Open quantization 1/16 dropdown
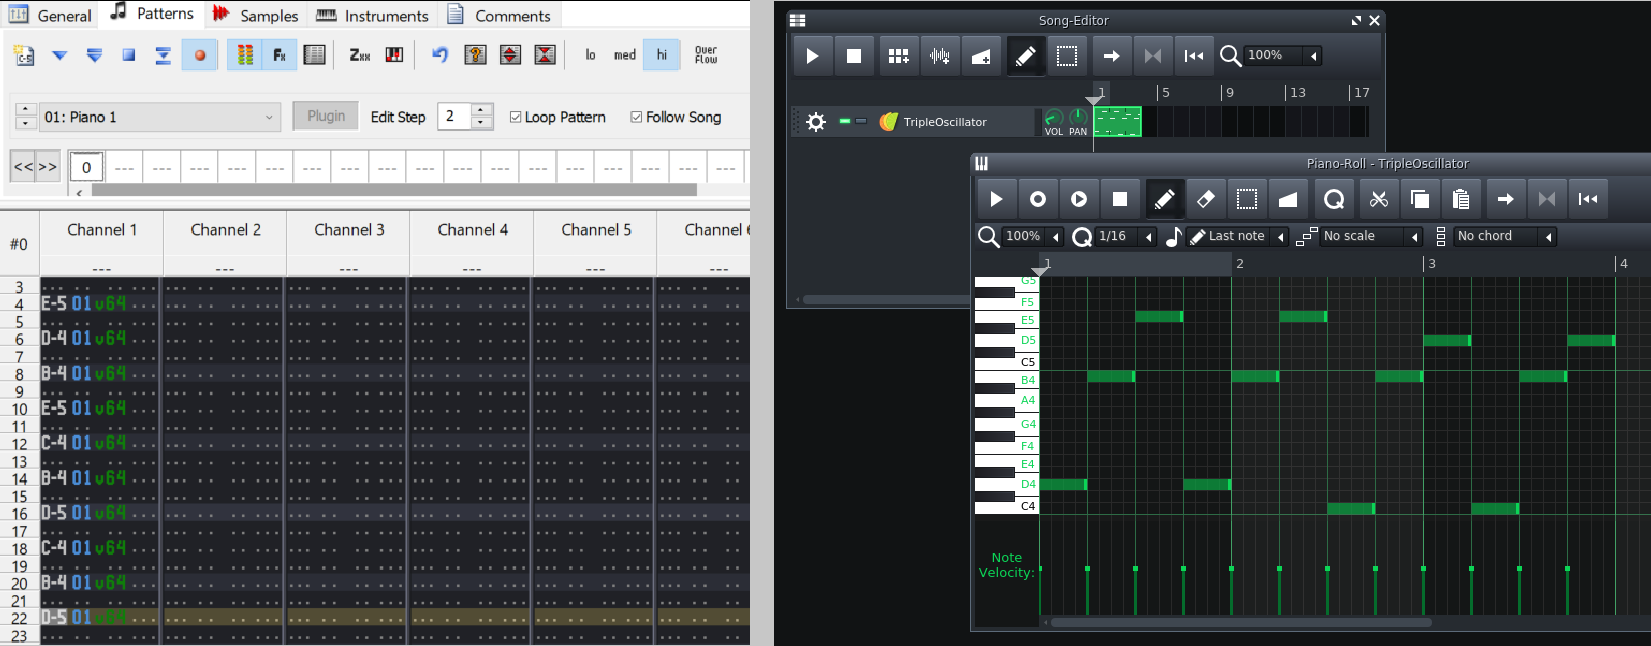Image resolution: width=1651 pixels, height=646 pixels. (1126, 236)
